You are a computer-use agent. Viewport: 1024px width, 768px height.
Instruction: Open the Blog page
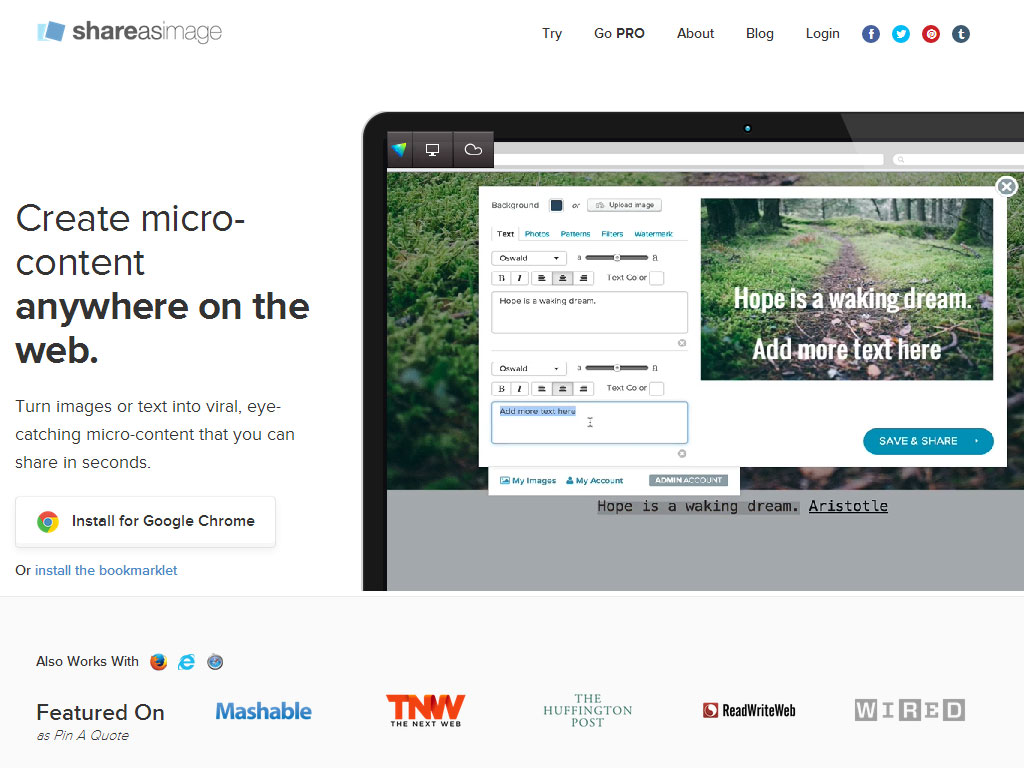(760, 33)
